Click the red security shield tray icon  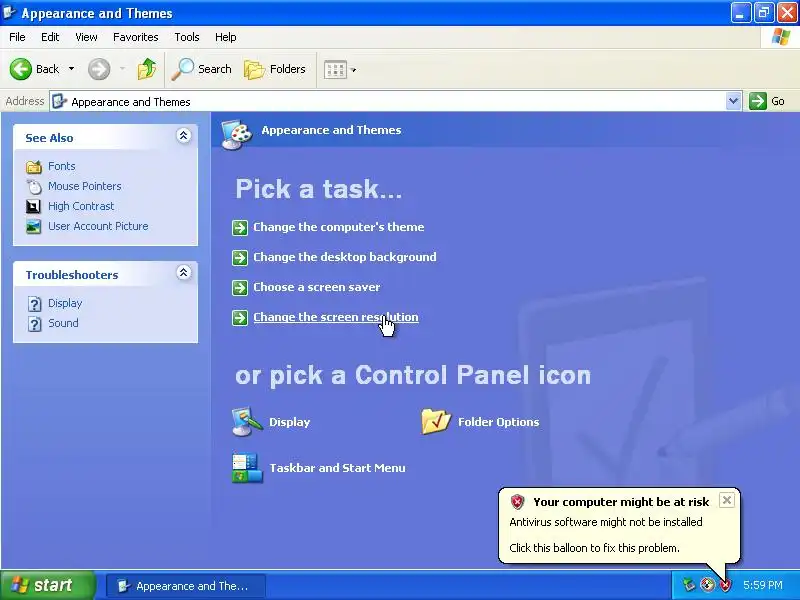point(725,585)
